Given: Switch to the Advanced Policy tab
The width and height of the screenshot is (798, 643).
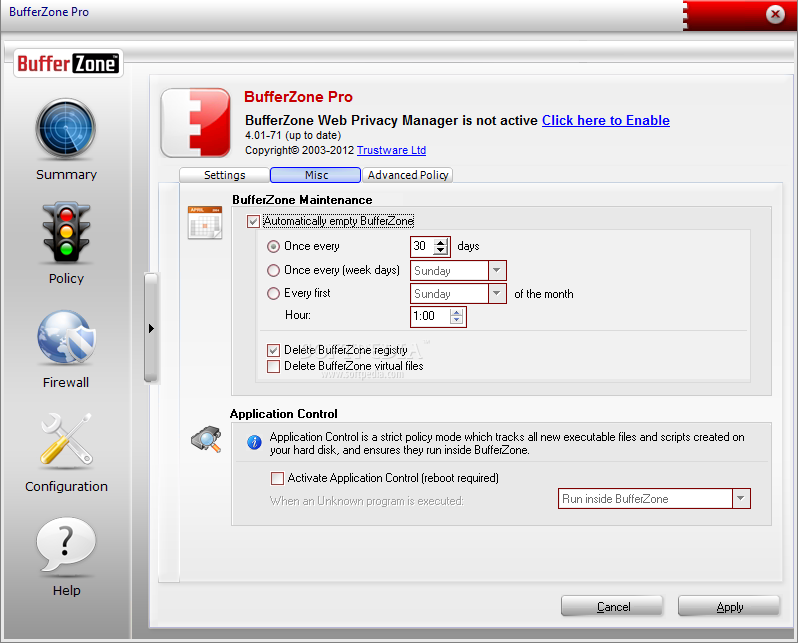Looking at the screenshot, I should [x=408, y=175].
